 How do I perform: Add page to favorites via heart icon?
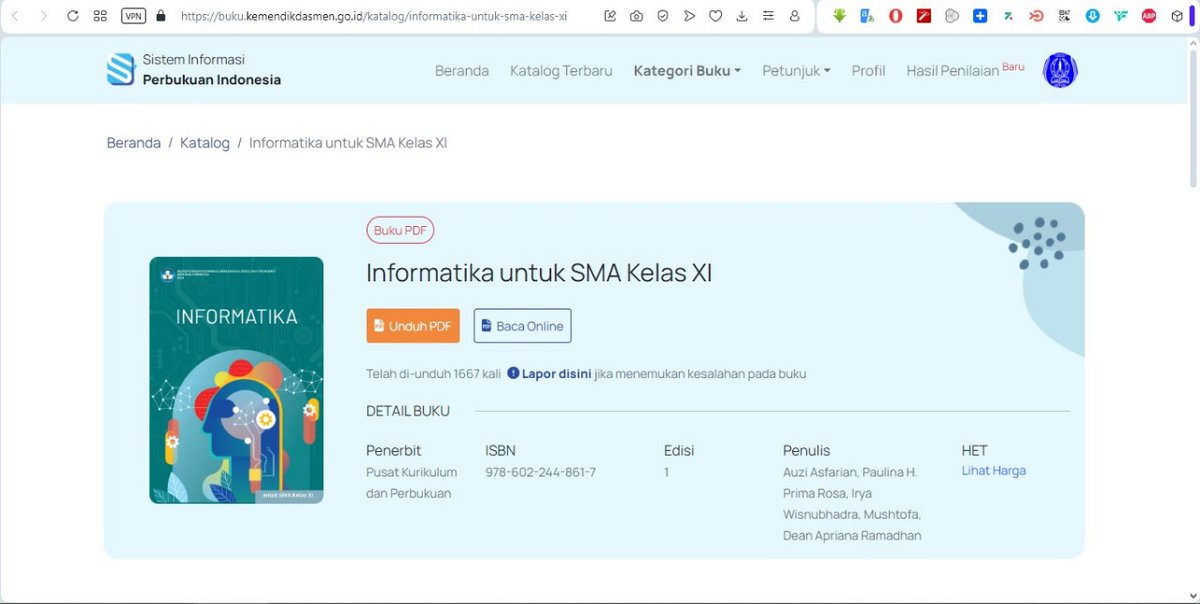[715, 15]
